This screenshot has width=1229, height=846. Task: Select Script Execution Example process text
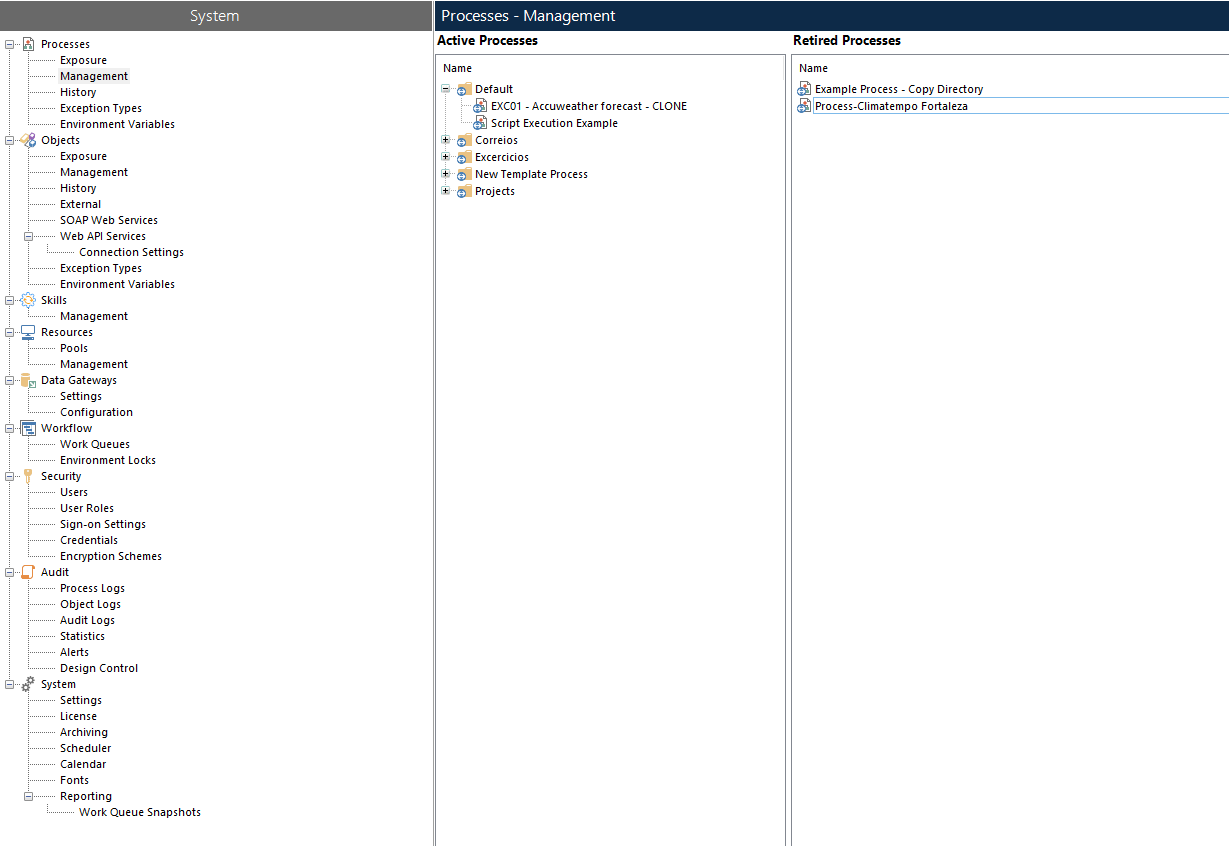[x=554, y=123]
